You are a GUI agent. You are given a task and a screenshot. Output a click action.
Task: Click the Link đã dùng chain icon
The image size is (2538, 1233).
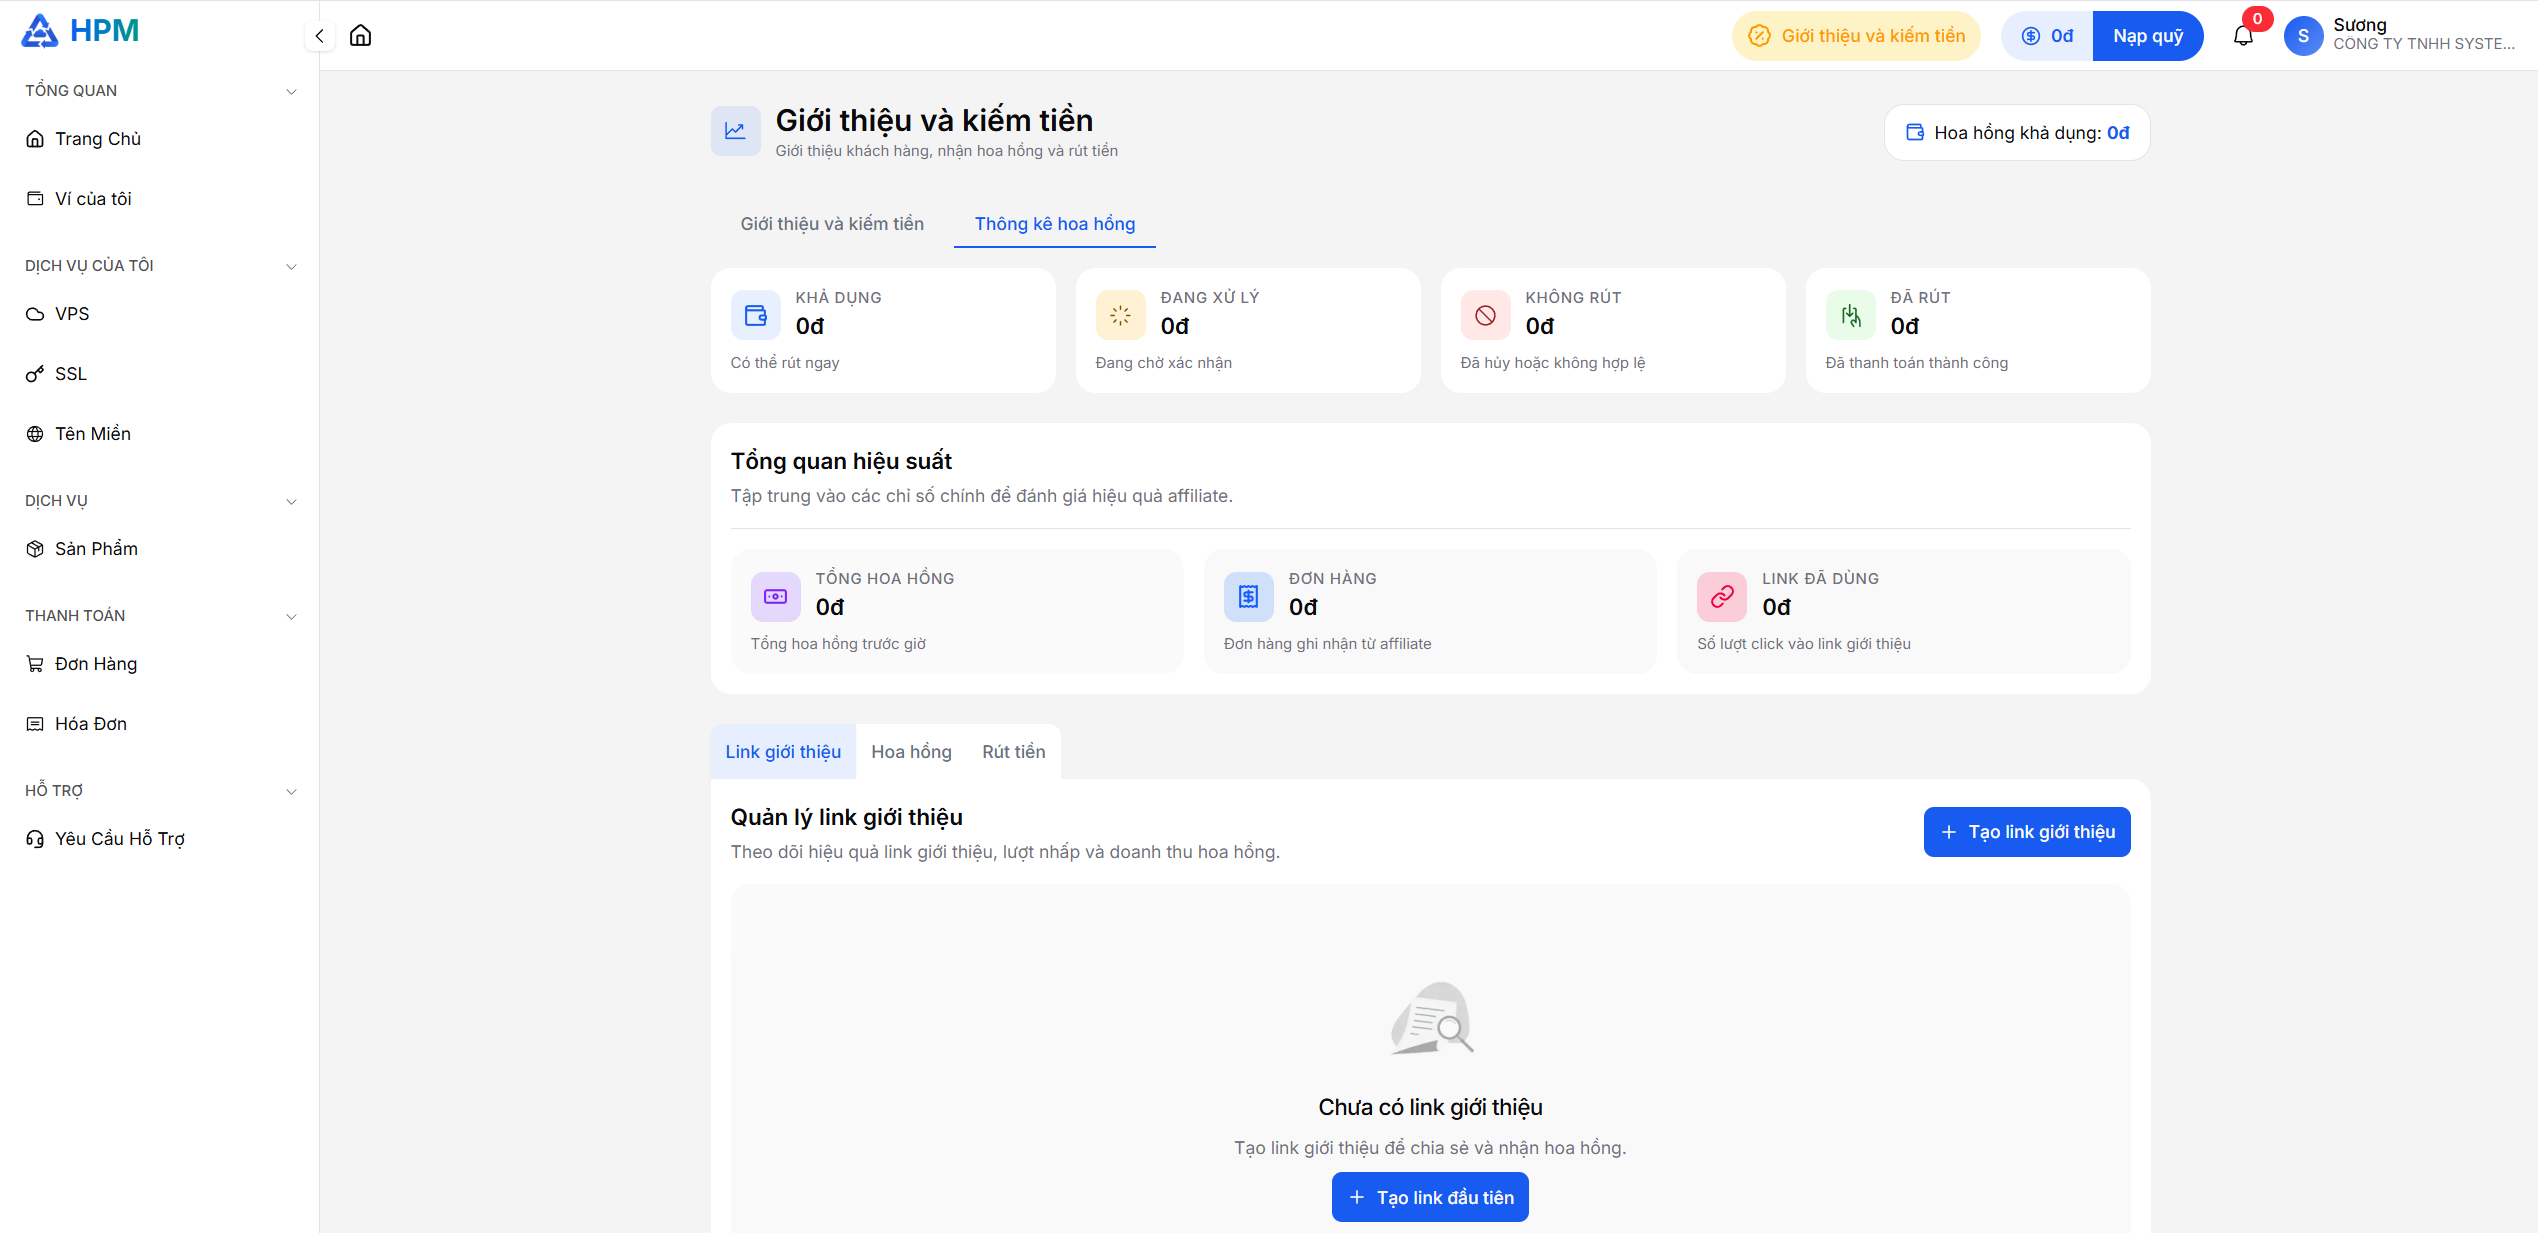(x=1721, y=597)
